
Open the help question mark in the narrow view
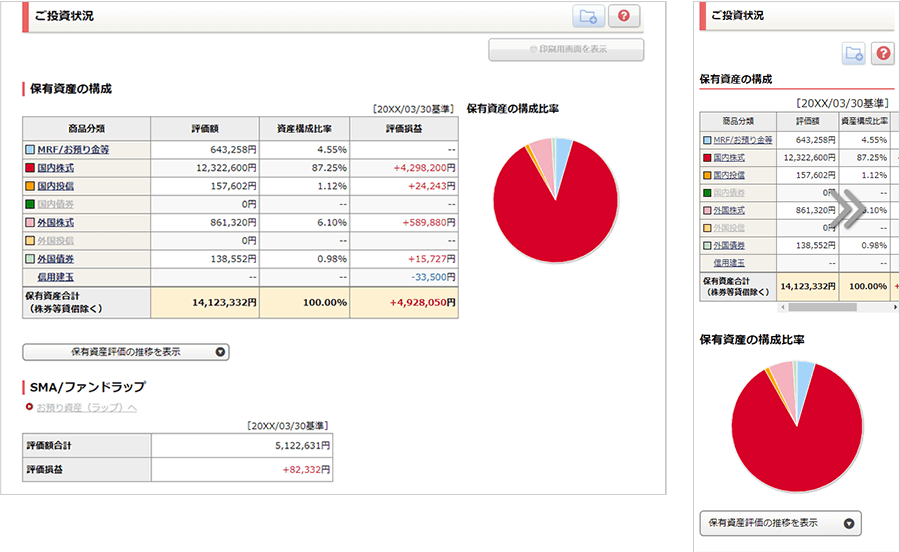(883, 54)
